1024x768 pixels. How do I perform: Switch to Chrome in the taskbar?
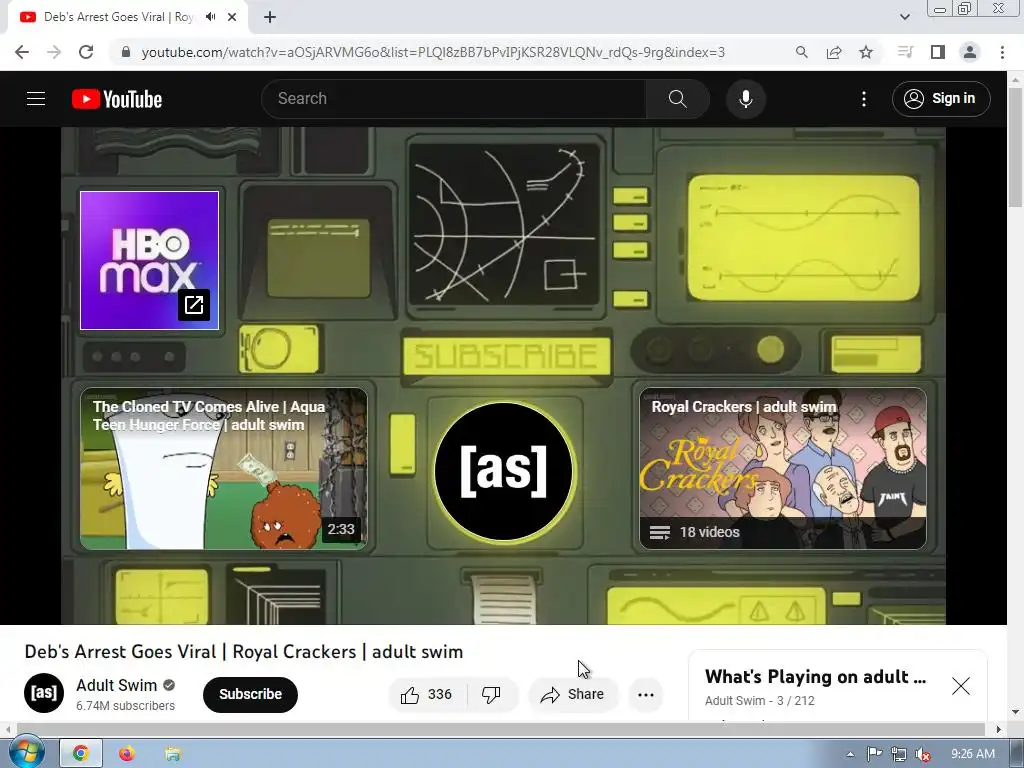[x=80, y=754]
